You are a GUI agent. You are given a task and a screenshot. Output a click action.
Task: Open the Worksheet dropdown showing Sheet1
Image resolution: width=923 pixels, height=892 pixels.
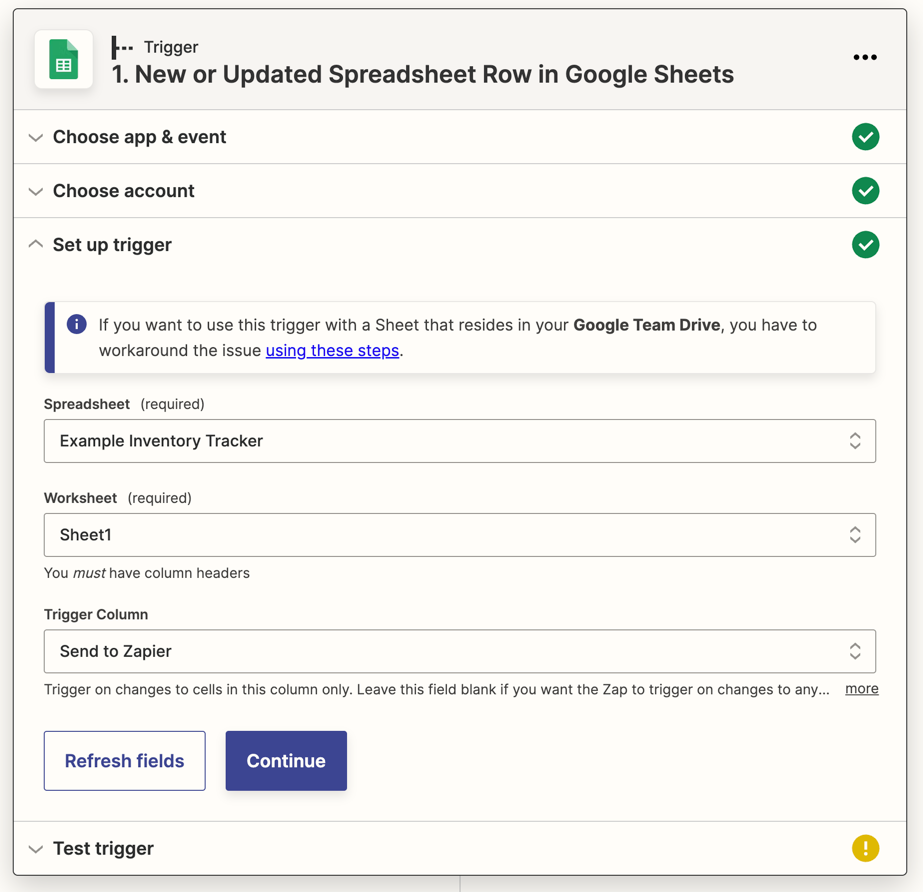pyautogui.click(x=460, y=535)
